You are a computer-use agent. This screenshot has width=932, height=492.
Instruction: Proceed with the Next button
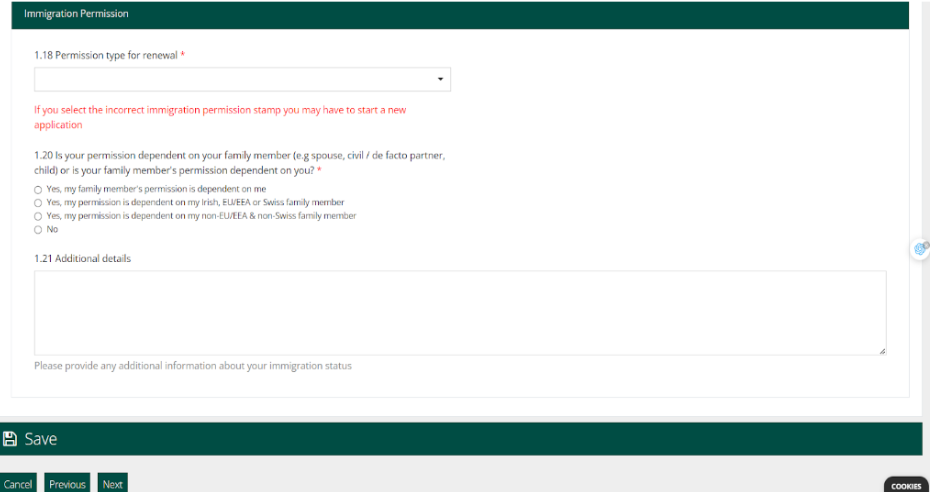[113, 484]
